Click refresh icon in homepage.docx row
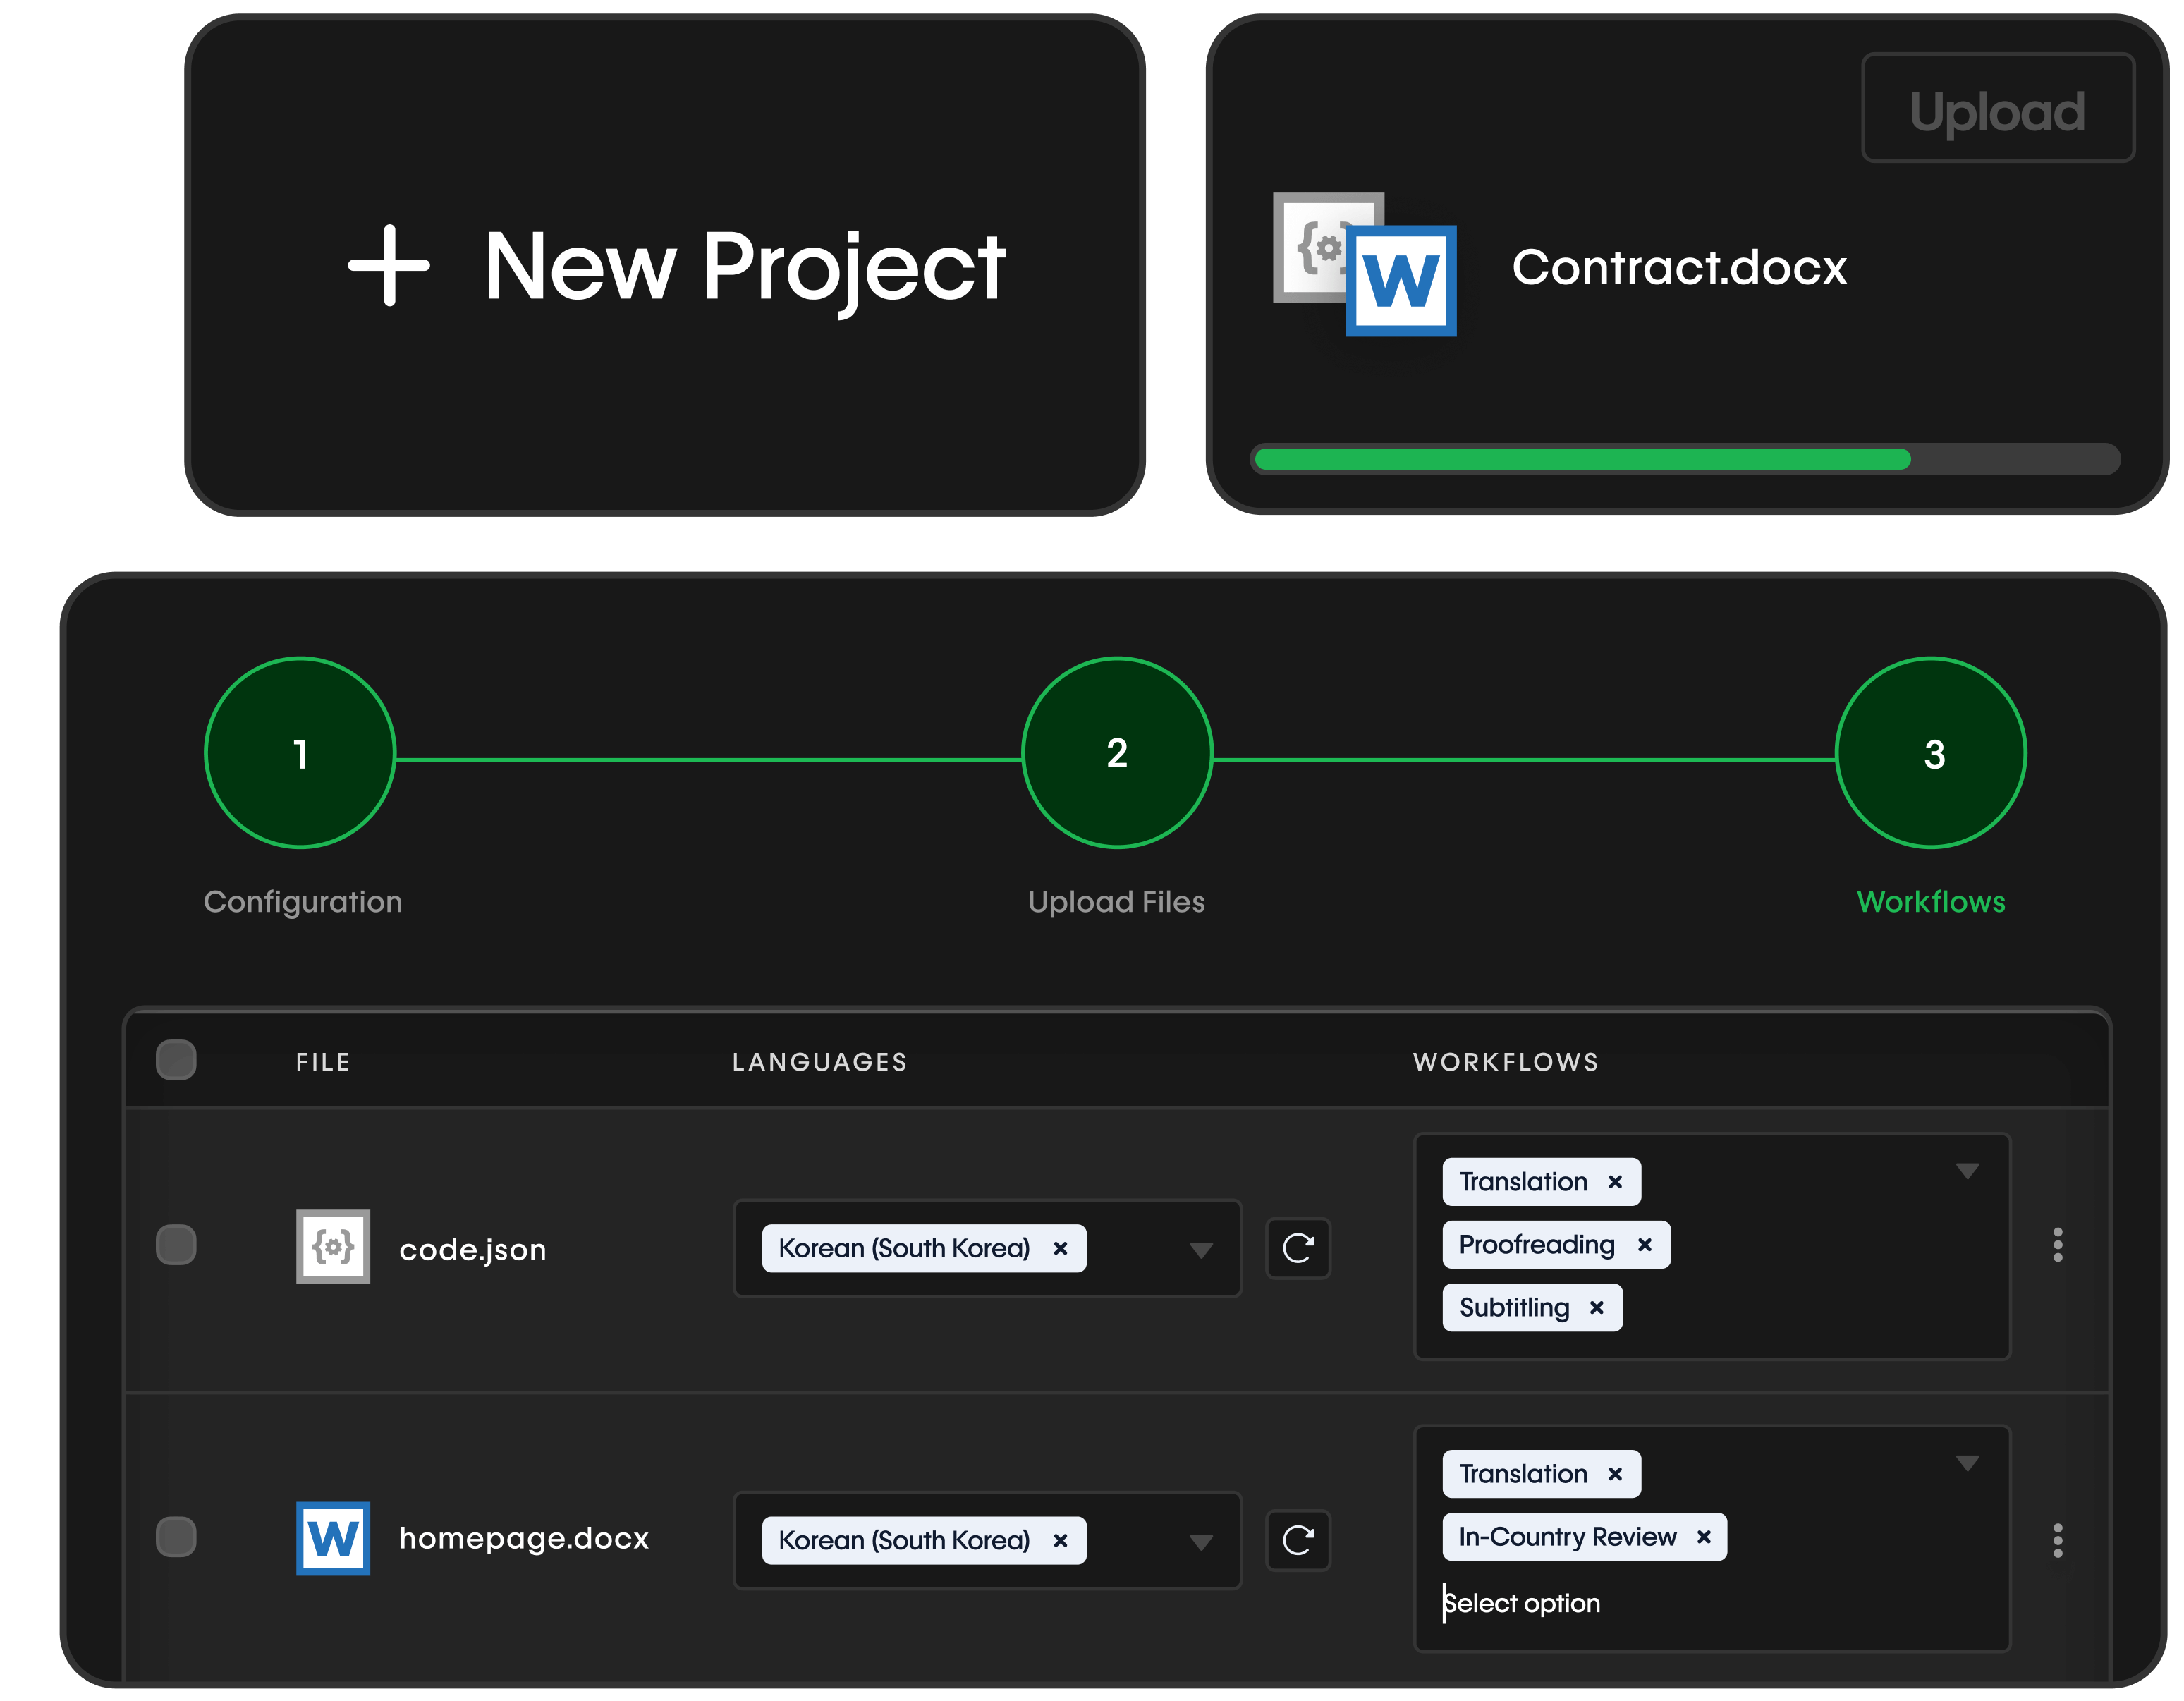 point(1298,1540)
